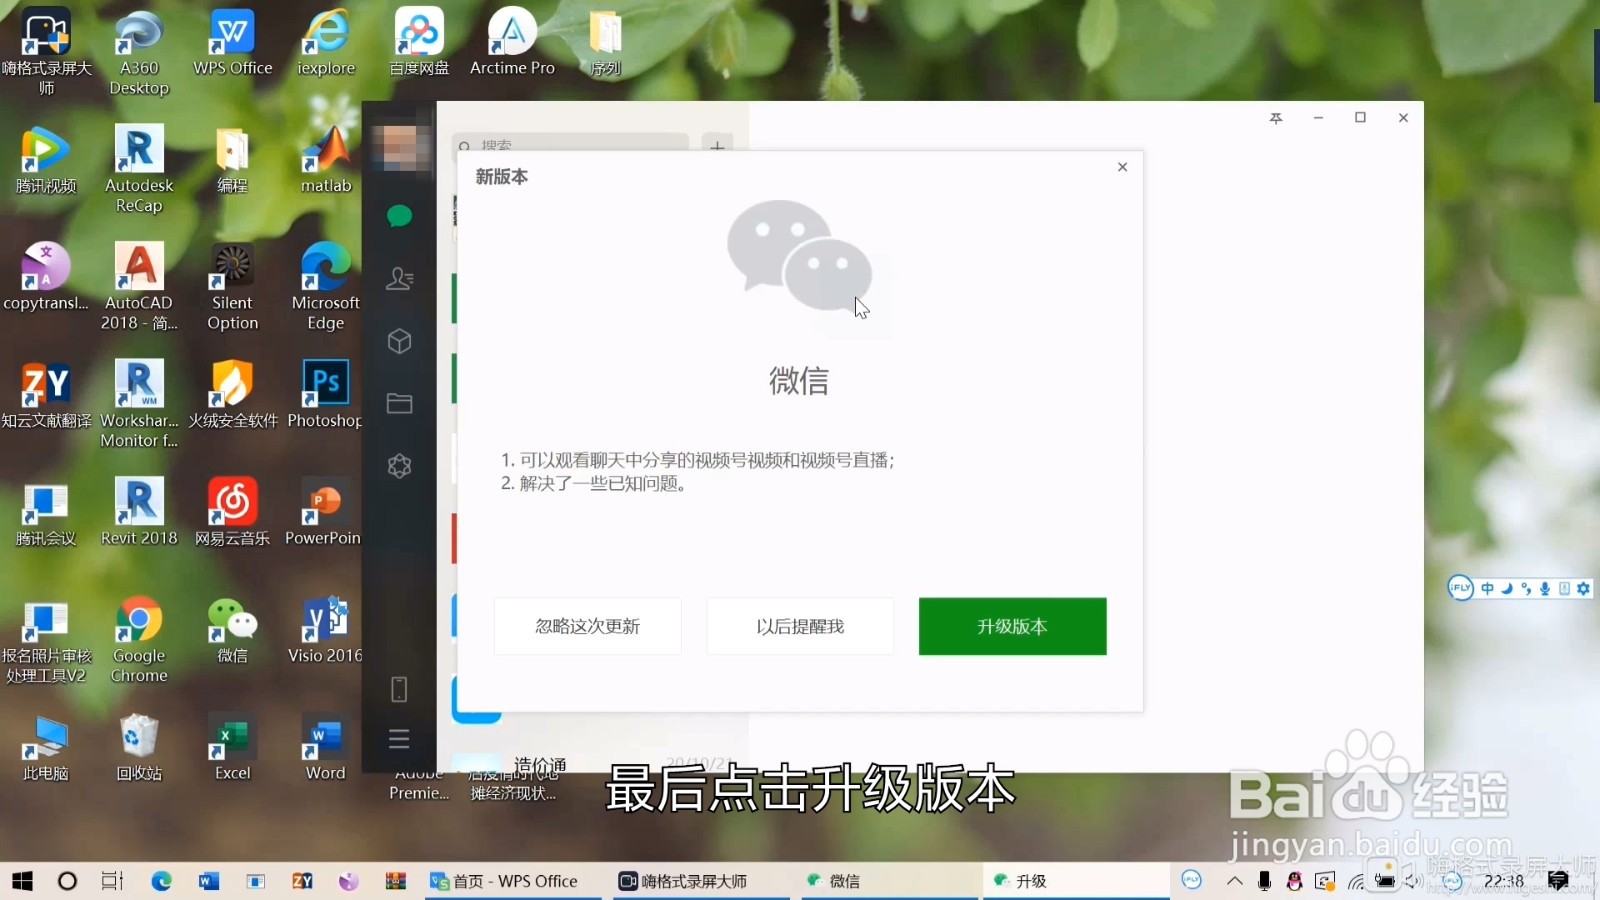Screen dimensions: 1600x900
Task: Open the Windows Start menu
Action: pos(22,881)
